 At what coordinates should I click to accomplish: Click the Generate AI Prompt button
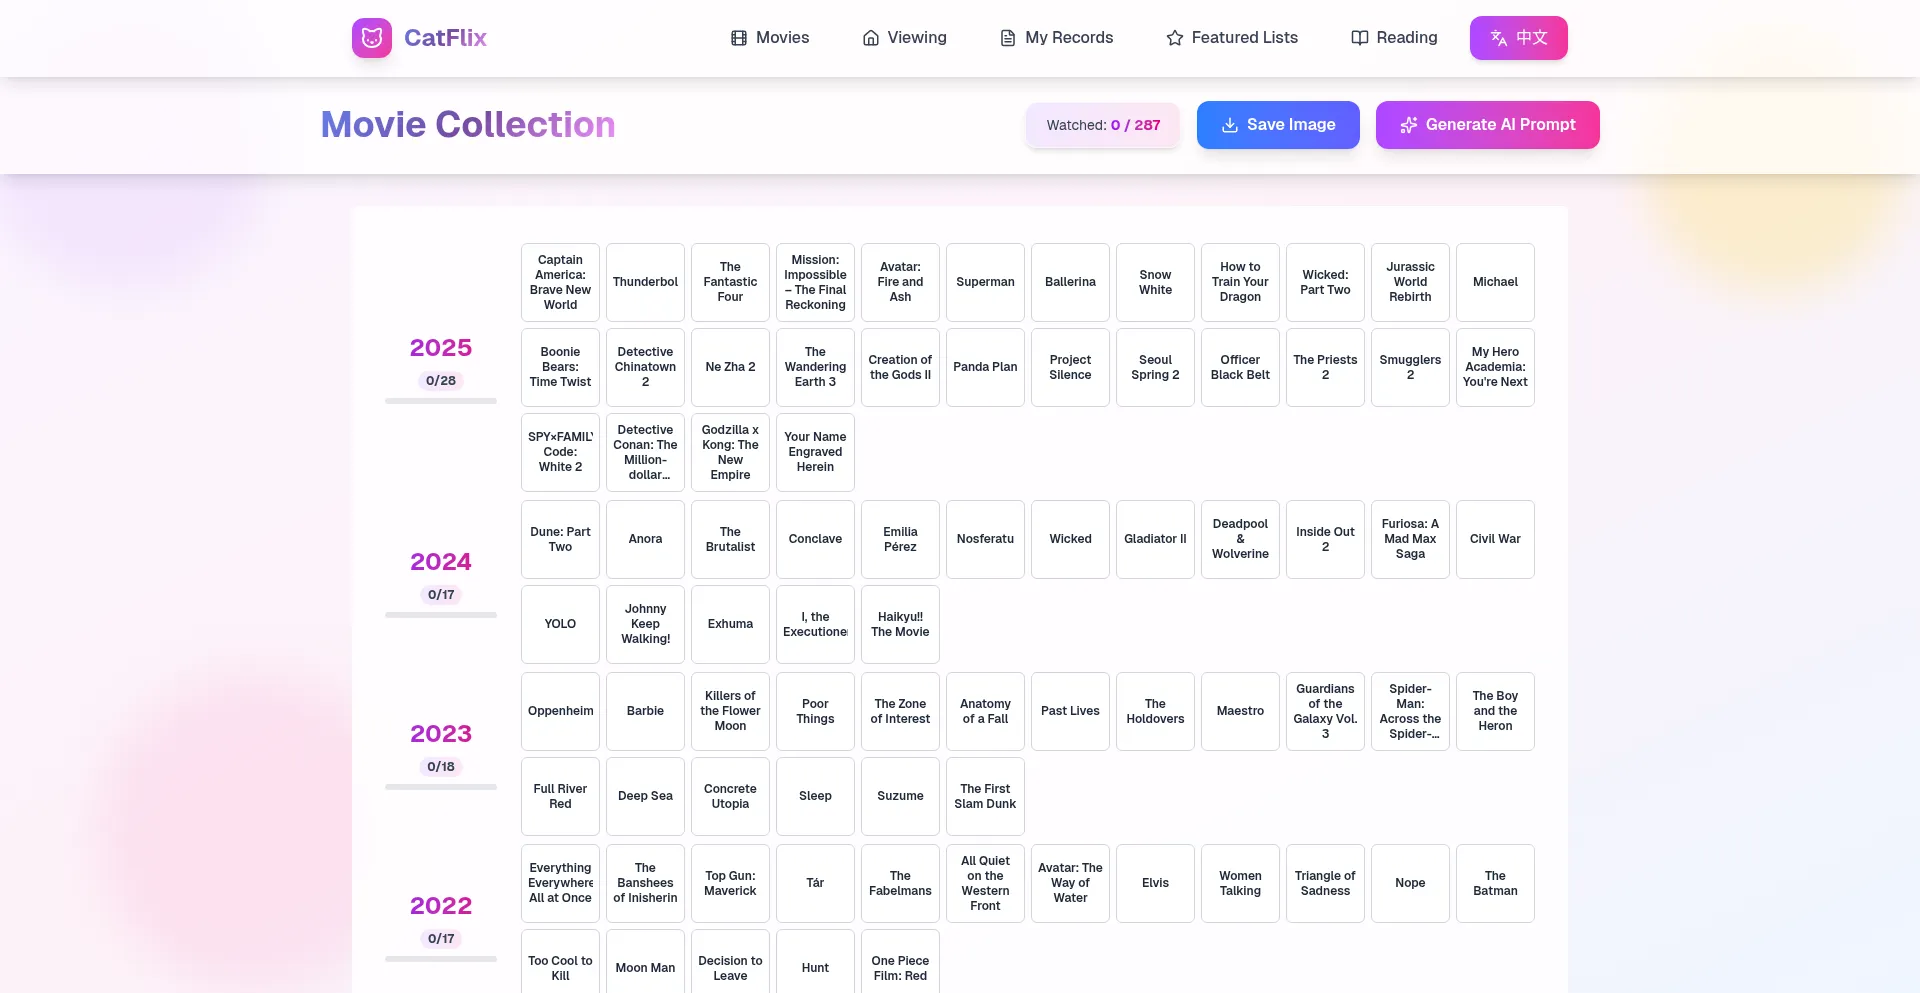coord(1488,125)
